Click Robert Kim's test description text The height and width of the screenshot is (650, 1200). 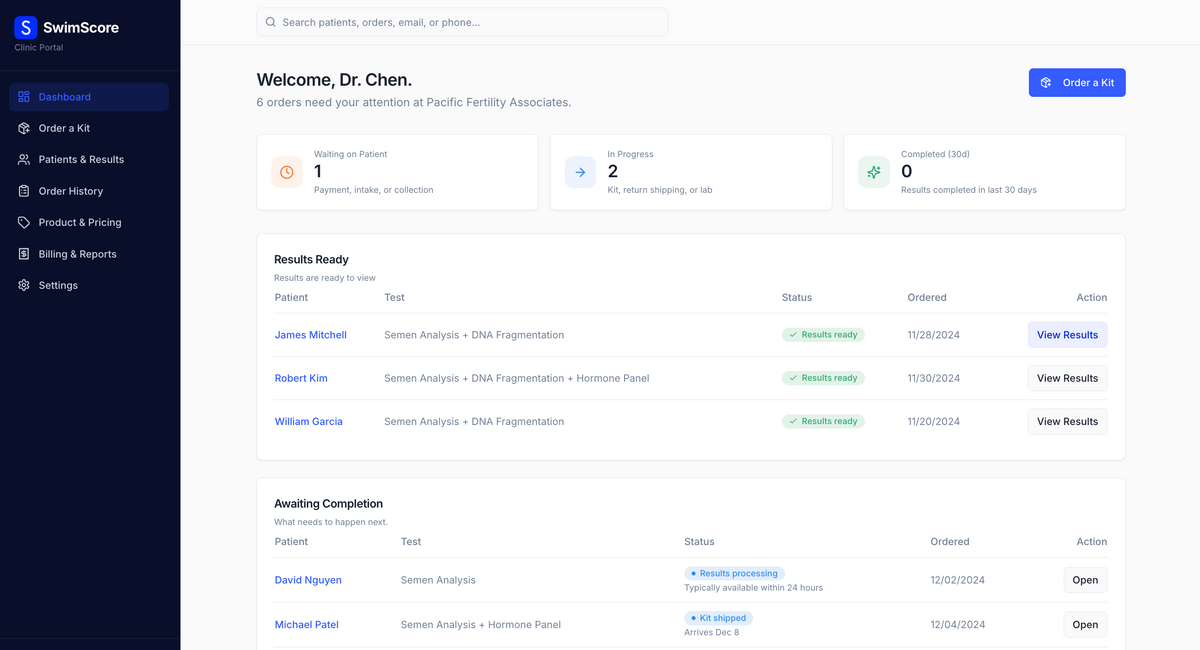(x=517, y=378)
